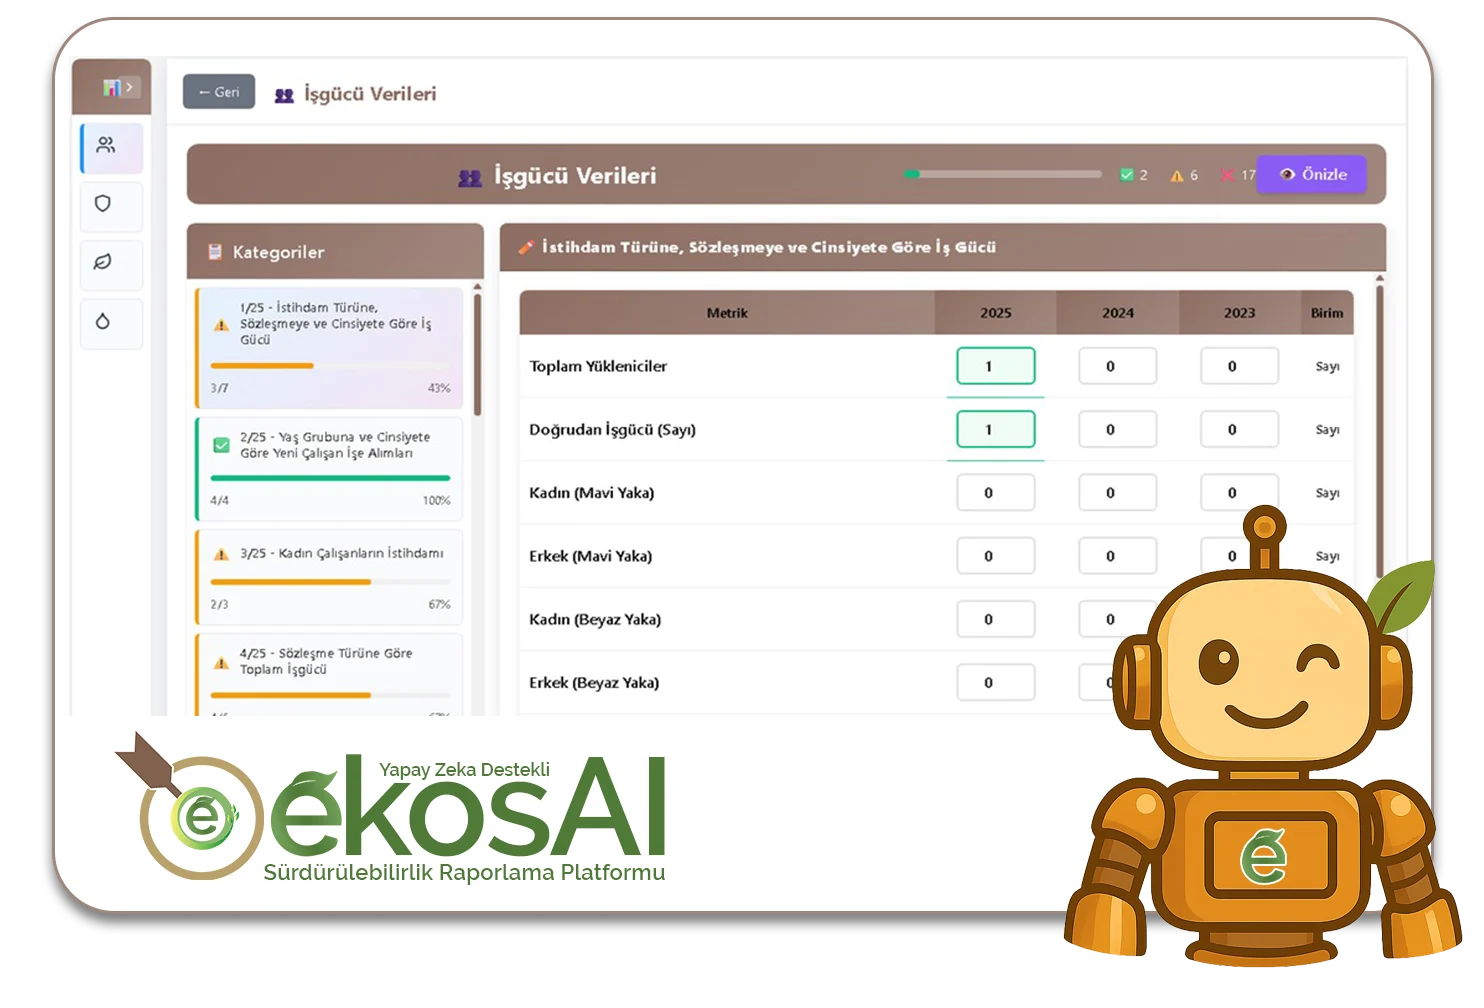Viewport: 1484px width, 1008px height.
Task: Open preview with the Önizle button
Action: 1312,175
